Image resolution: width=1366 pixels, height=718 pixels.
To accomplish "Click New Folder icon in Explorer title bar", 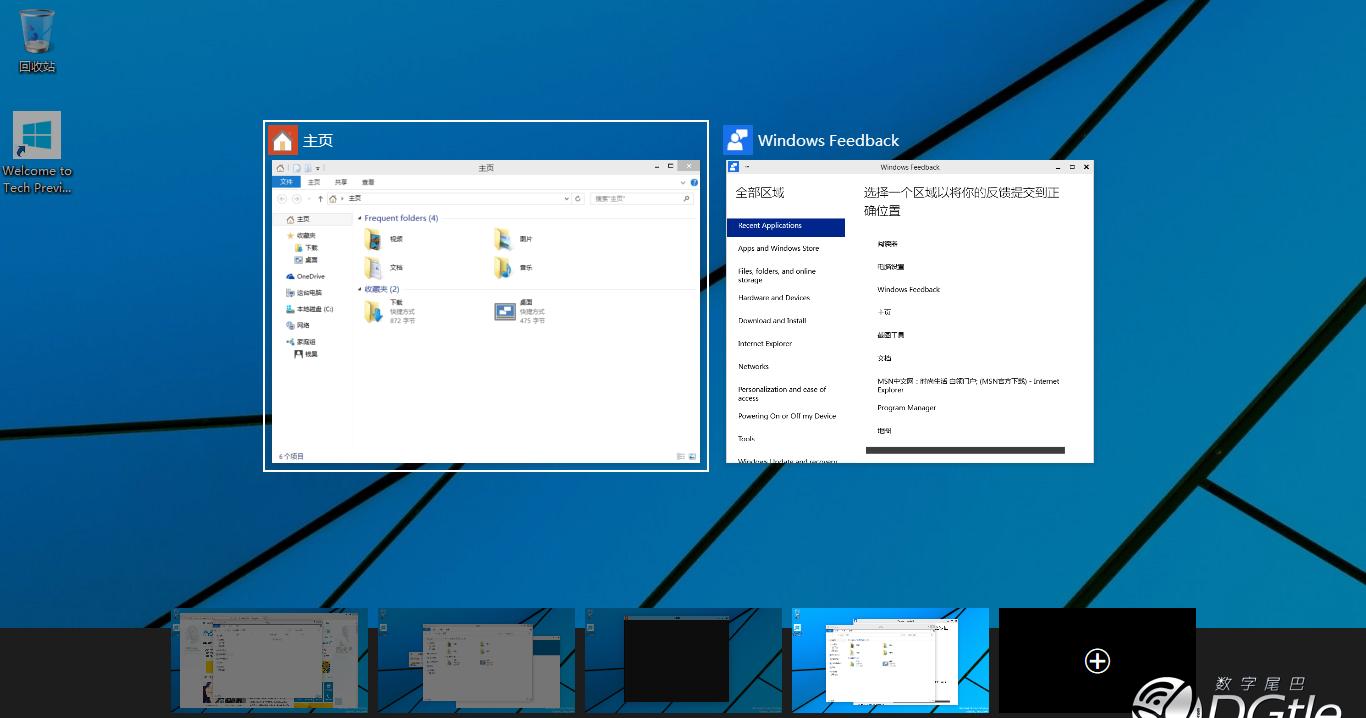I will pyautogui.click(x=308, y=168).
